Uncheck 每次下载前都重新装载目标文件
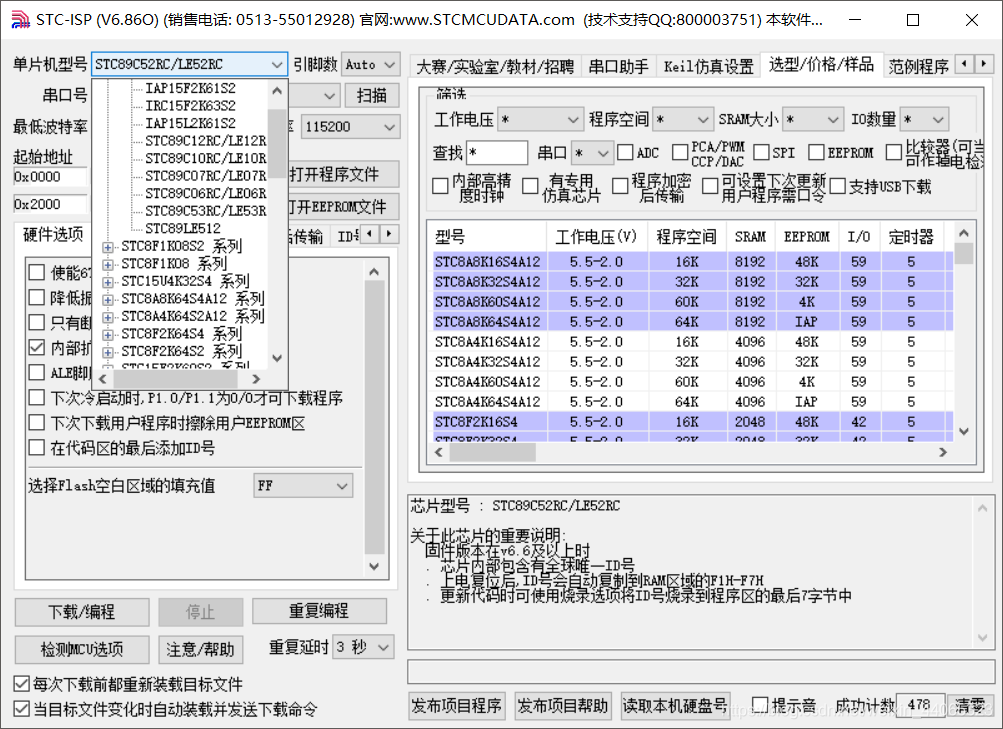The height and width of the screenshot is (729, 1003). (x=22, y=684)
